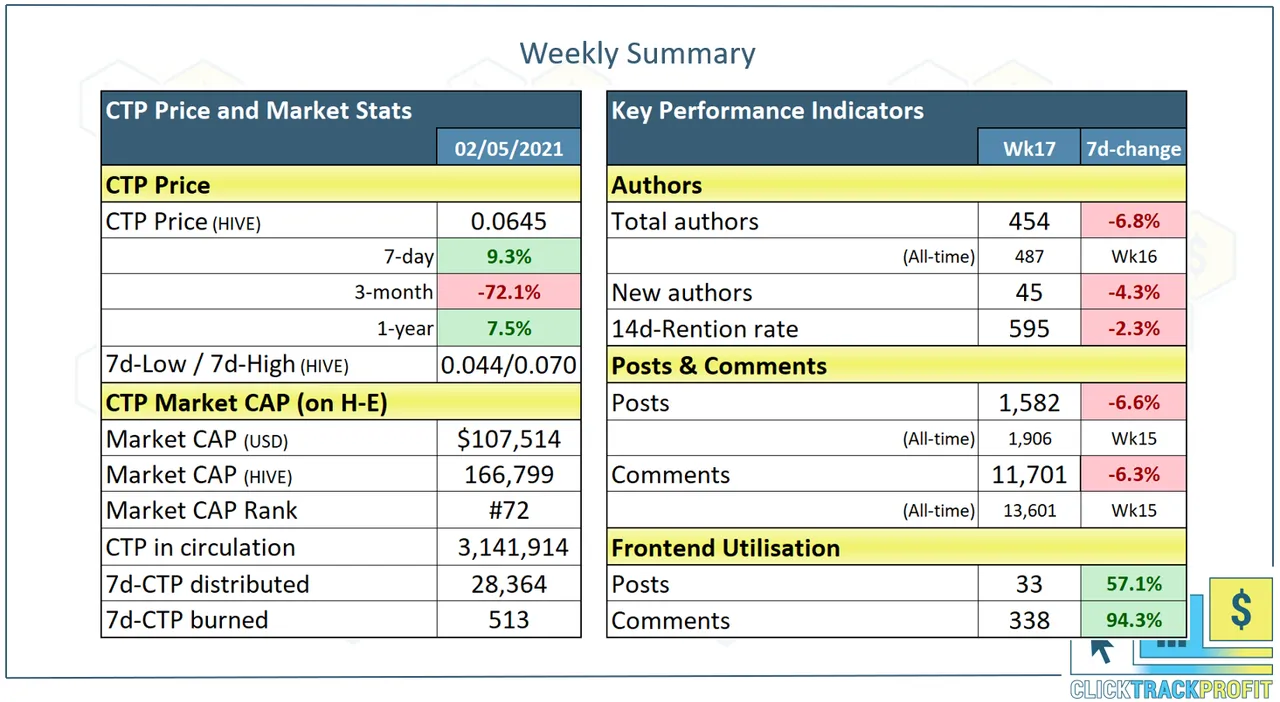Click the 94.3% frontend comments change
This screenshot has height=702, width=1280.
[x=1134, y=620]
